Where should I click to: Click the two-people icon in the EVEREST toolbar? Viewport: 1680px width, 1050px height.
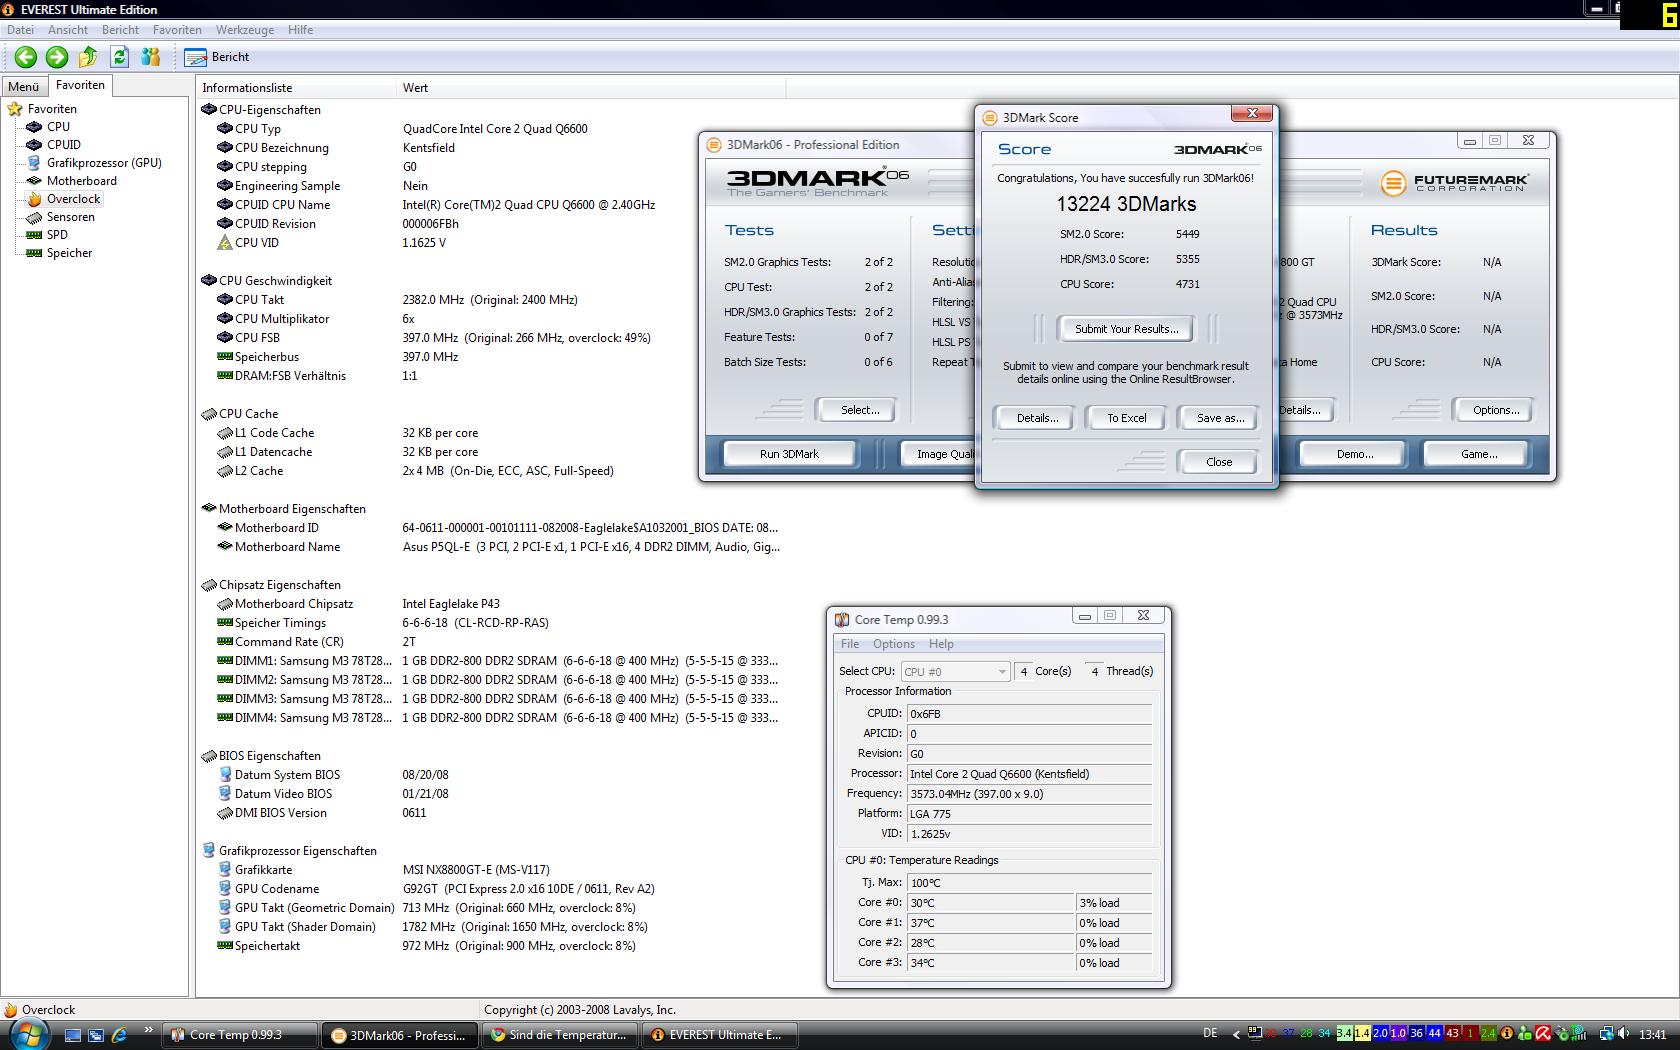[x=151, y=57]
